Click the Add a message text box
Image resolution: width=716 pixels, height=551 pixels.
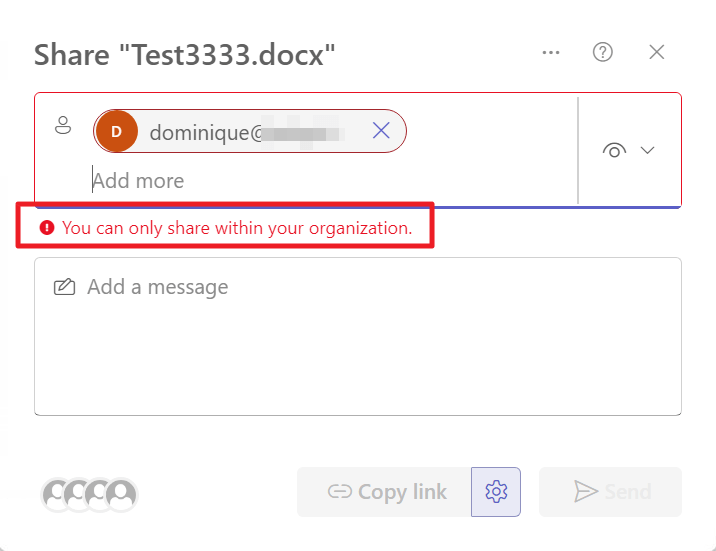[358, 345]
